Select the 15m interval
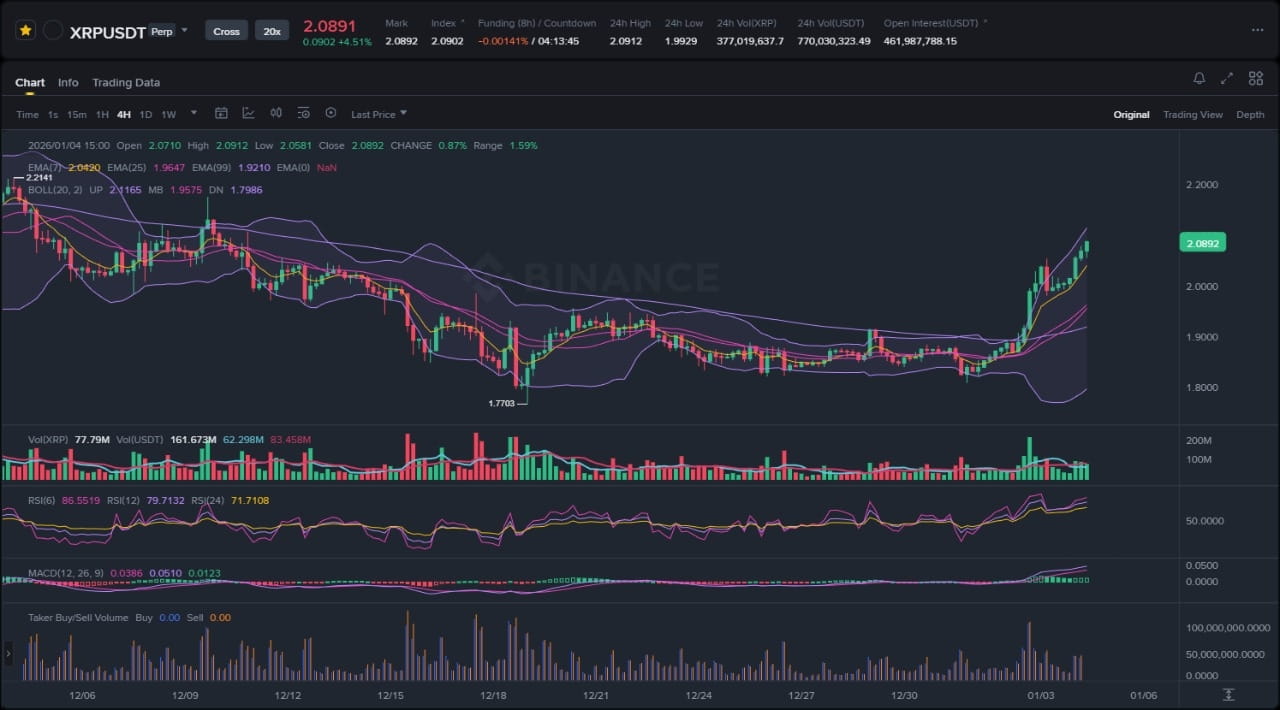This screenshot has width=1280, height=710. (x=77, y=115)
